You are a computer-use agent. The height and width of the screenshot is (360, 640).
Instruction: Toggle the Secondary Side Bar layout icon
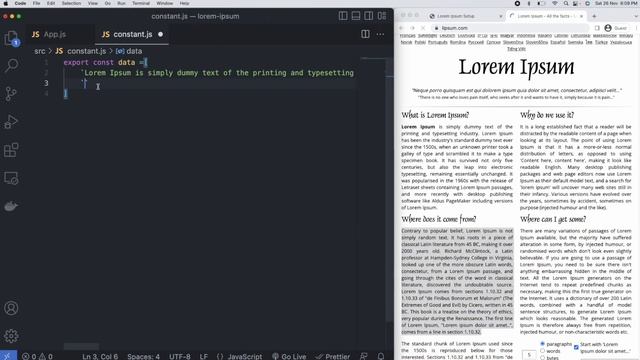coord(369,16)
